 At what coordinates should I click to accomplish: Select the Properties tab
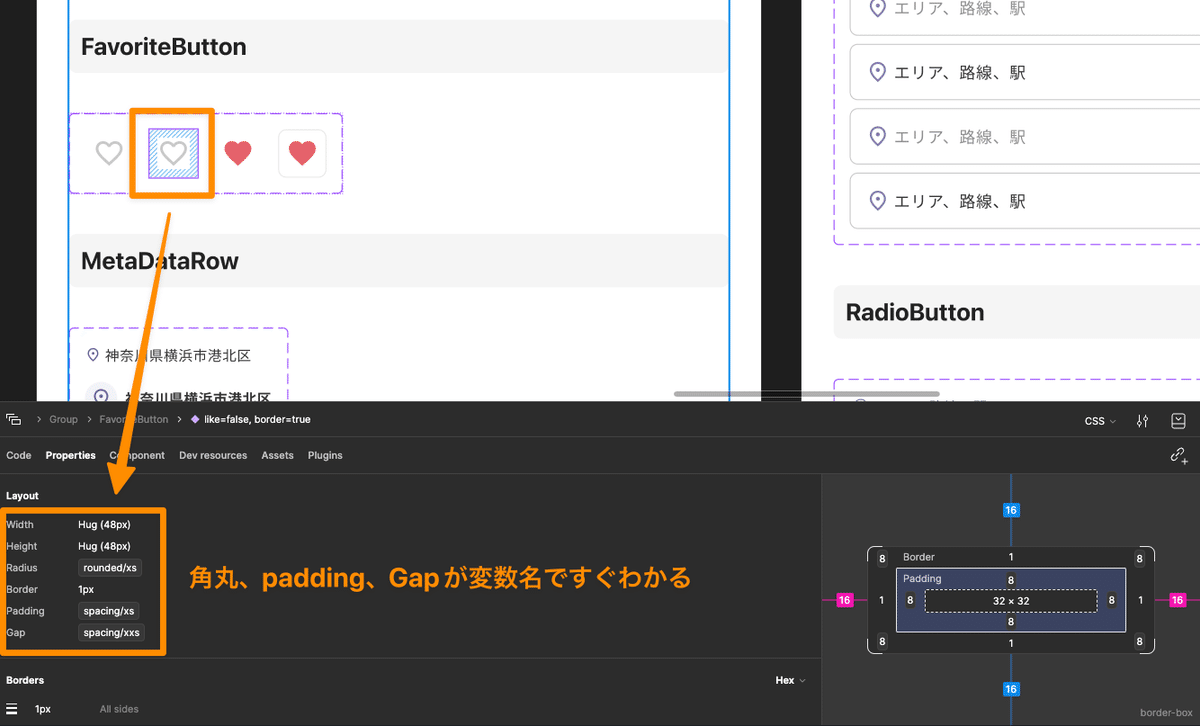(x=70, y=455)
